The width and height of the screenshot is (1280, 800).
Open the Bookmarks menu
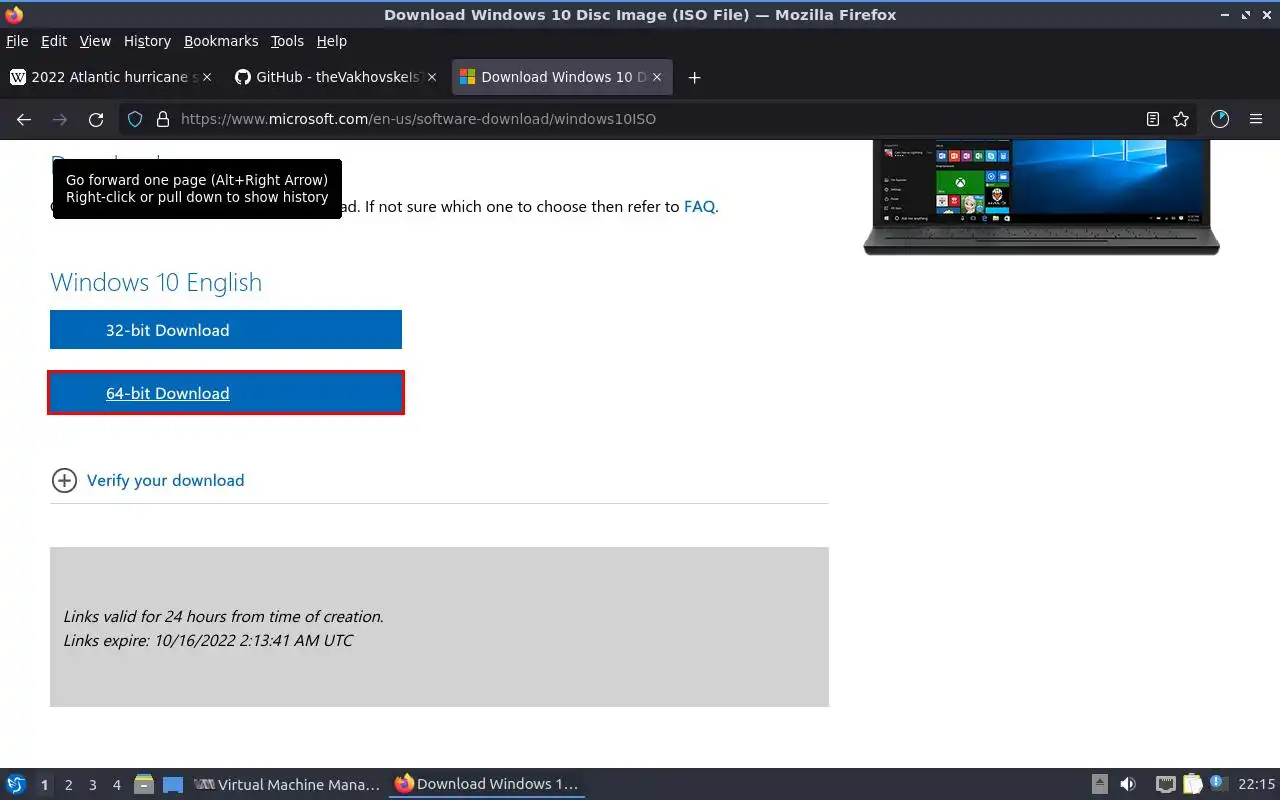click(221, 41)
